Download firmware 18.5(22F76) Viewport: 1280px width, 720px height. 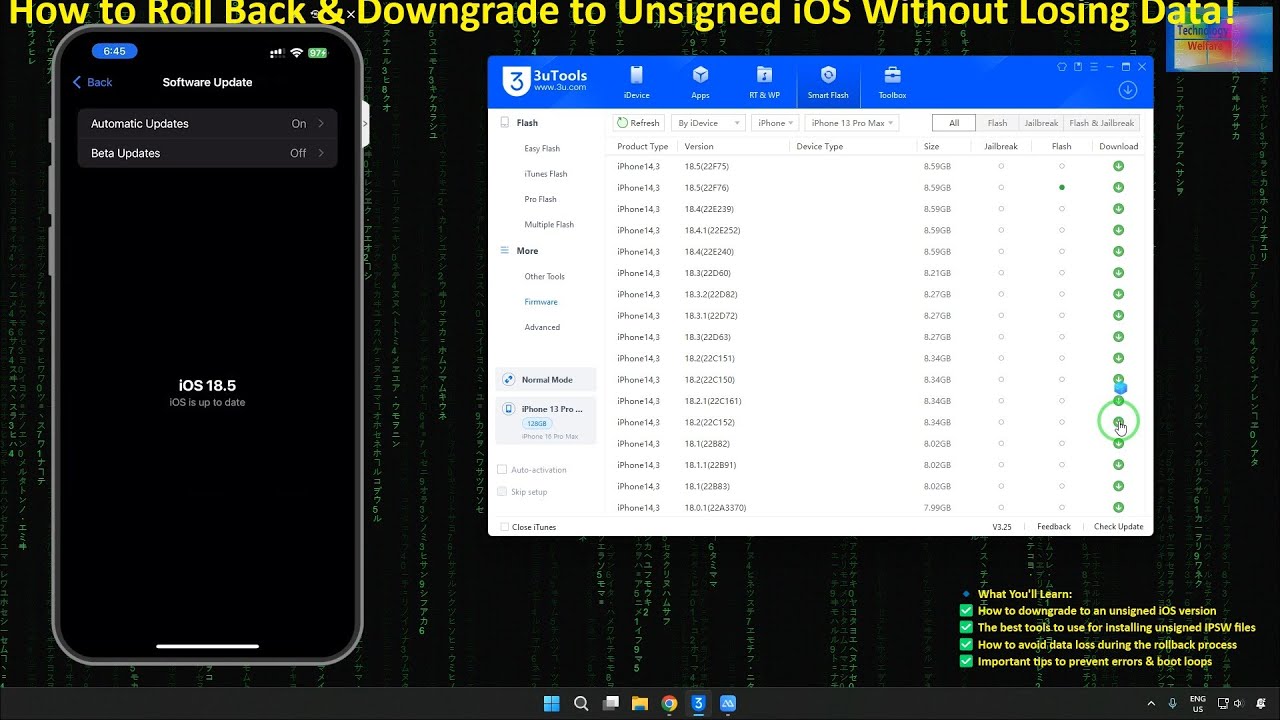click(x=1118, y=187)
